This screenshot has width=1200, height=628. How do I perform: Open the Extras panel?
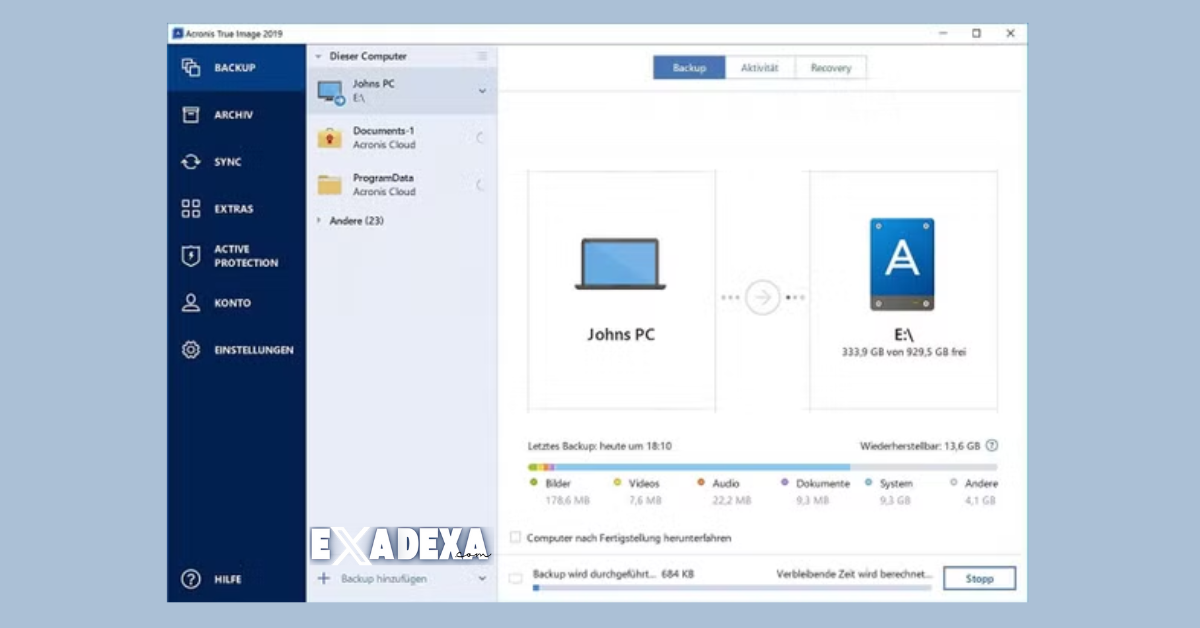[x=190, y=209]
